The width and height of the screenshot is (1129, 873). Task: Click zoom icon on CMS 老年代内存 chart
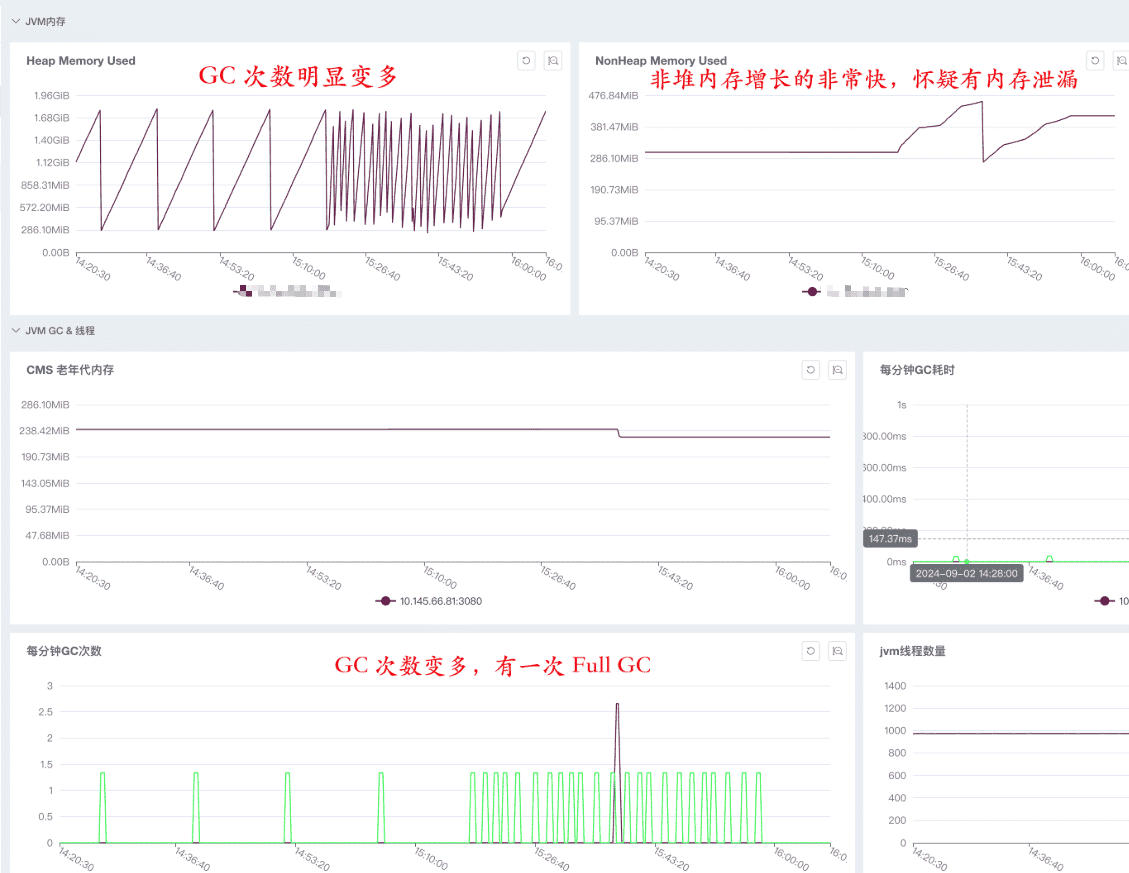[838, 370]
